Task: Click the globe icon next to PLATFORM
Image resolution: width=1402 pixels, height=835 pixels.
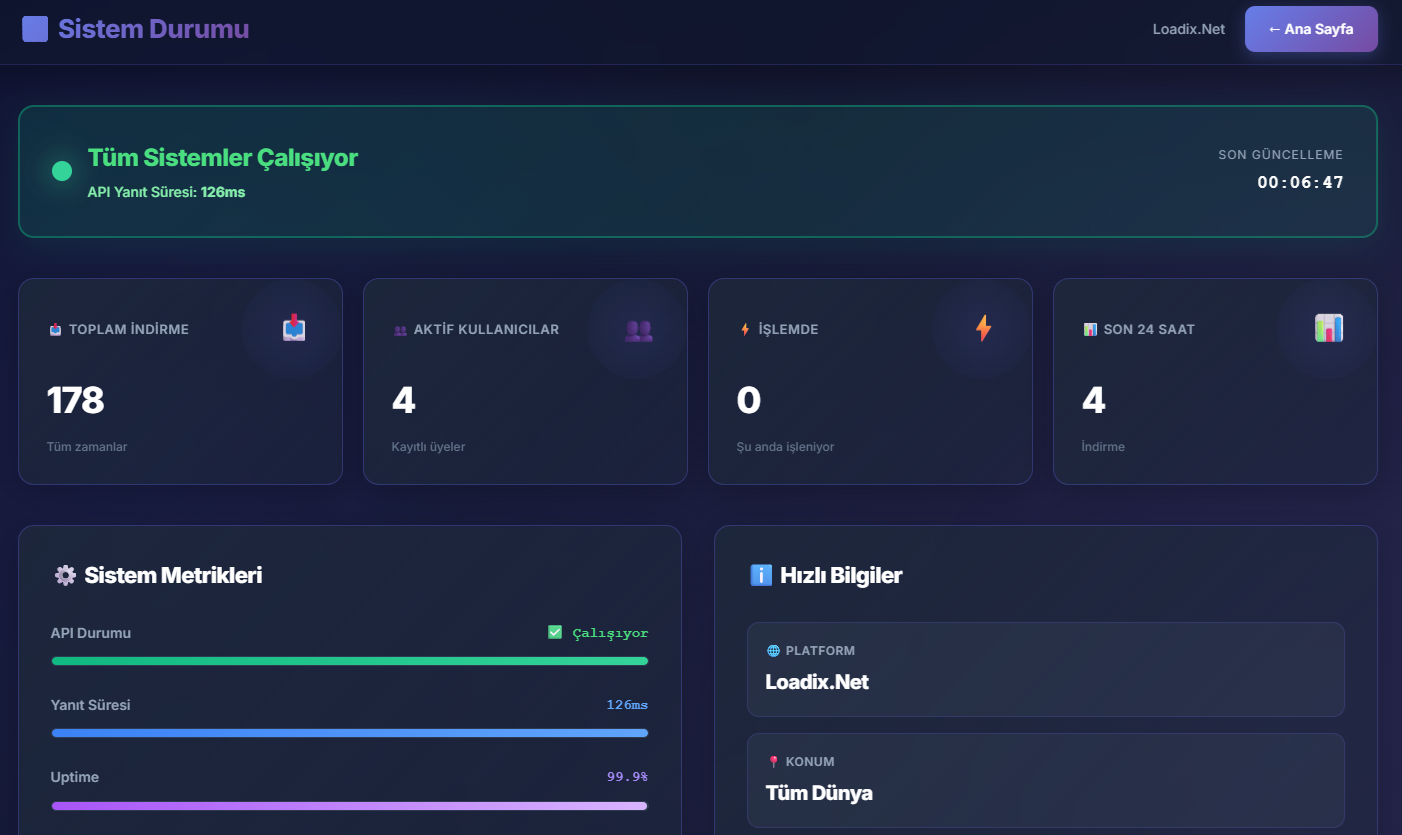Action: tap(773, 651)
